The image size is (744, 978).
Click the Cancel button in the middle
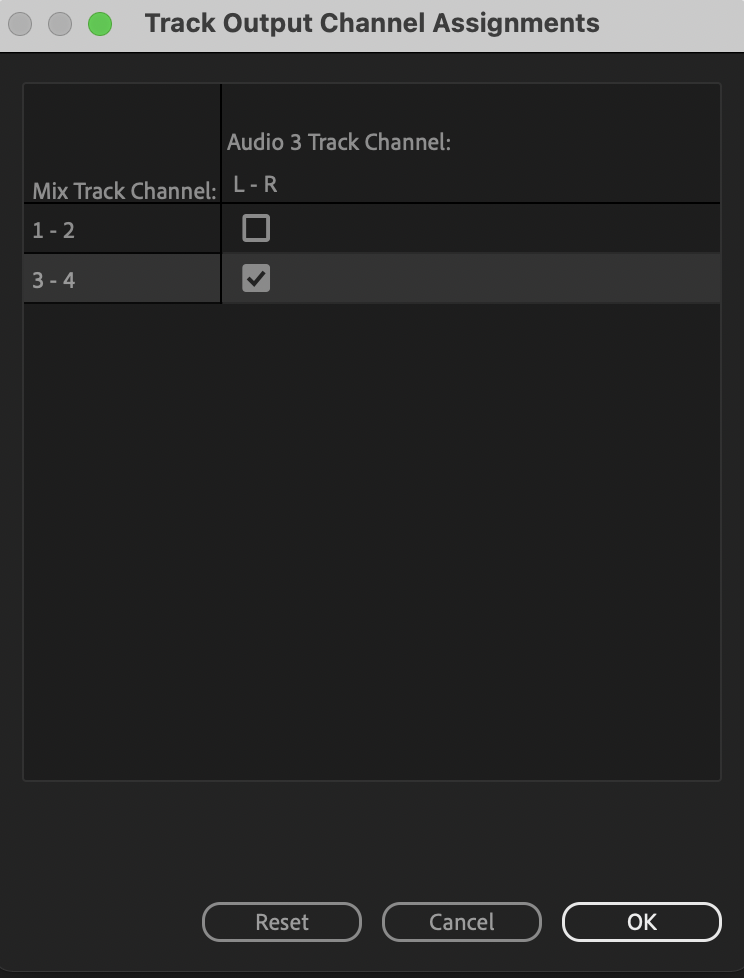click(x=461, y=921)
